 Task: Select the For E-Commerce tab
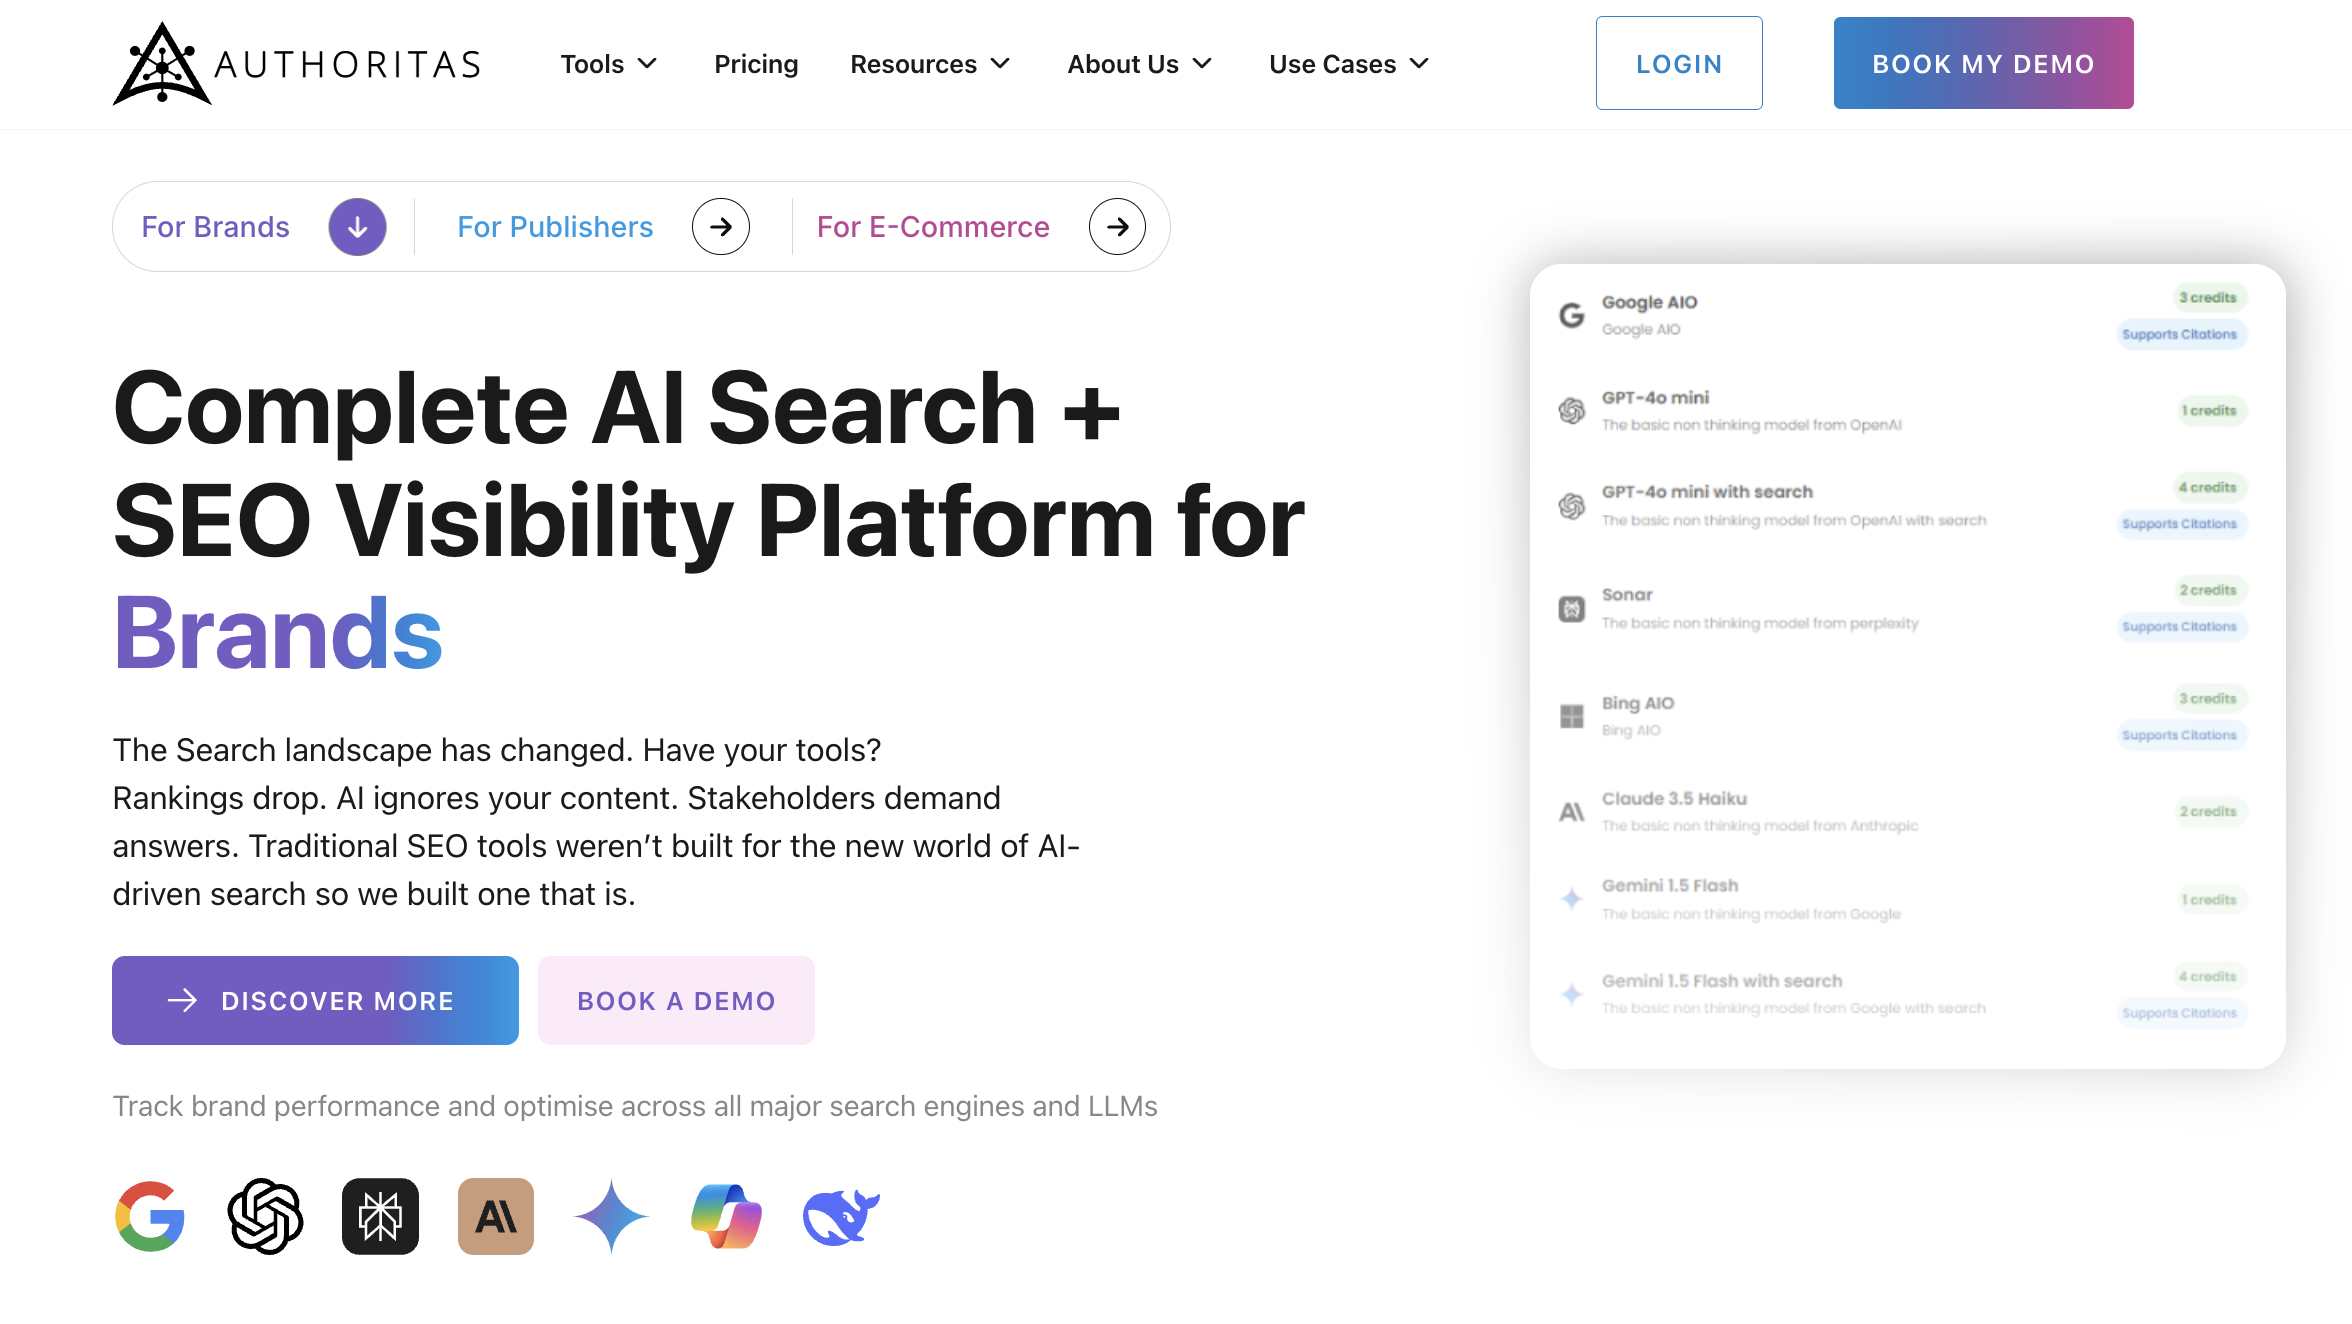click(932, 226)
